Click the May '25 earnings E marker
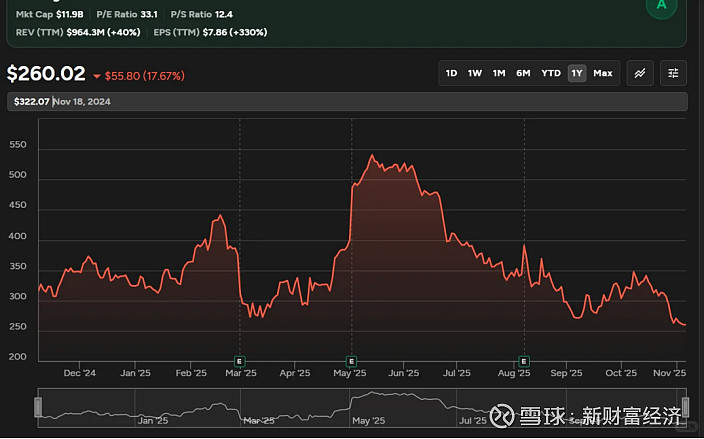 (x=351, y=361)
